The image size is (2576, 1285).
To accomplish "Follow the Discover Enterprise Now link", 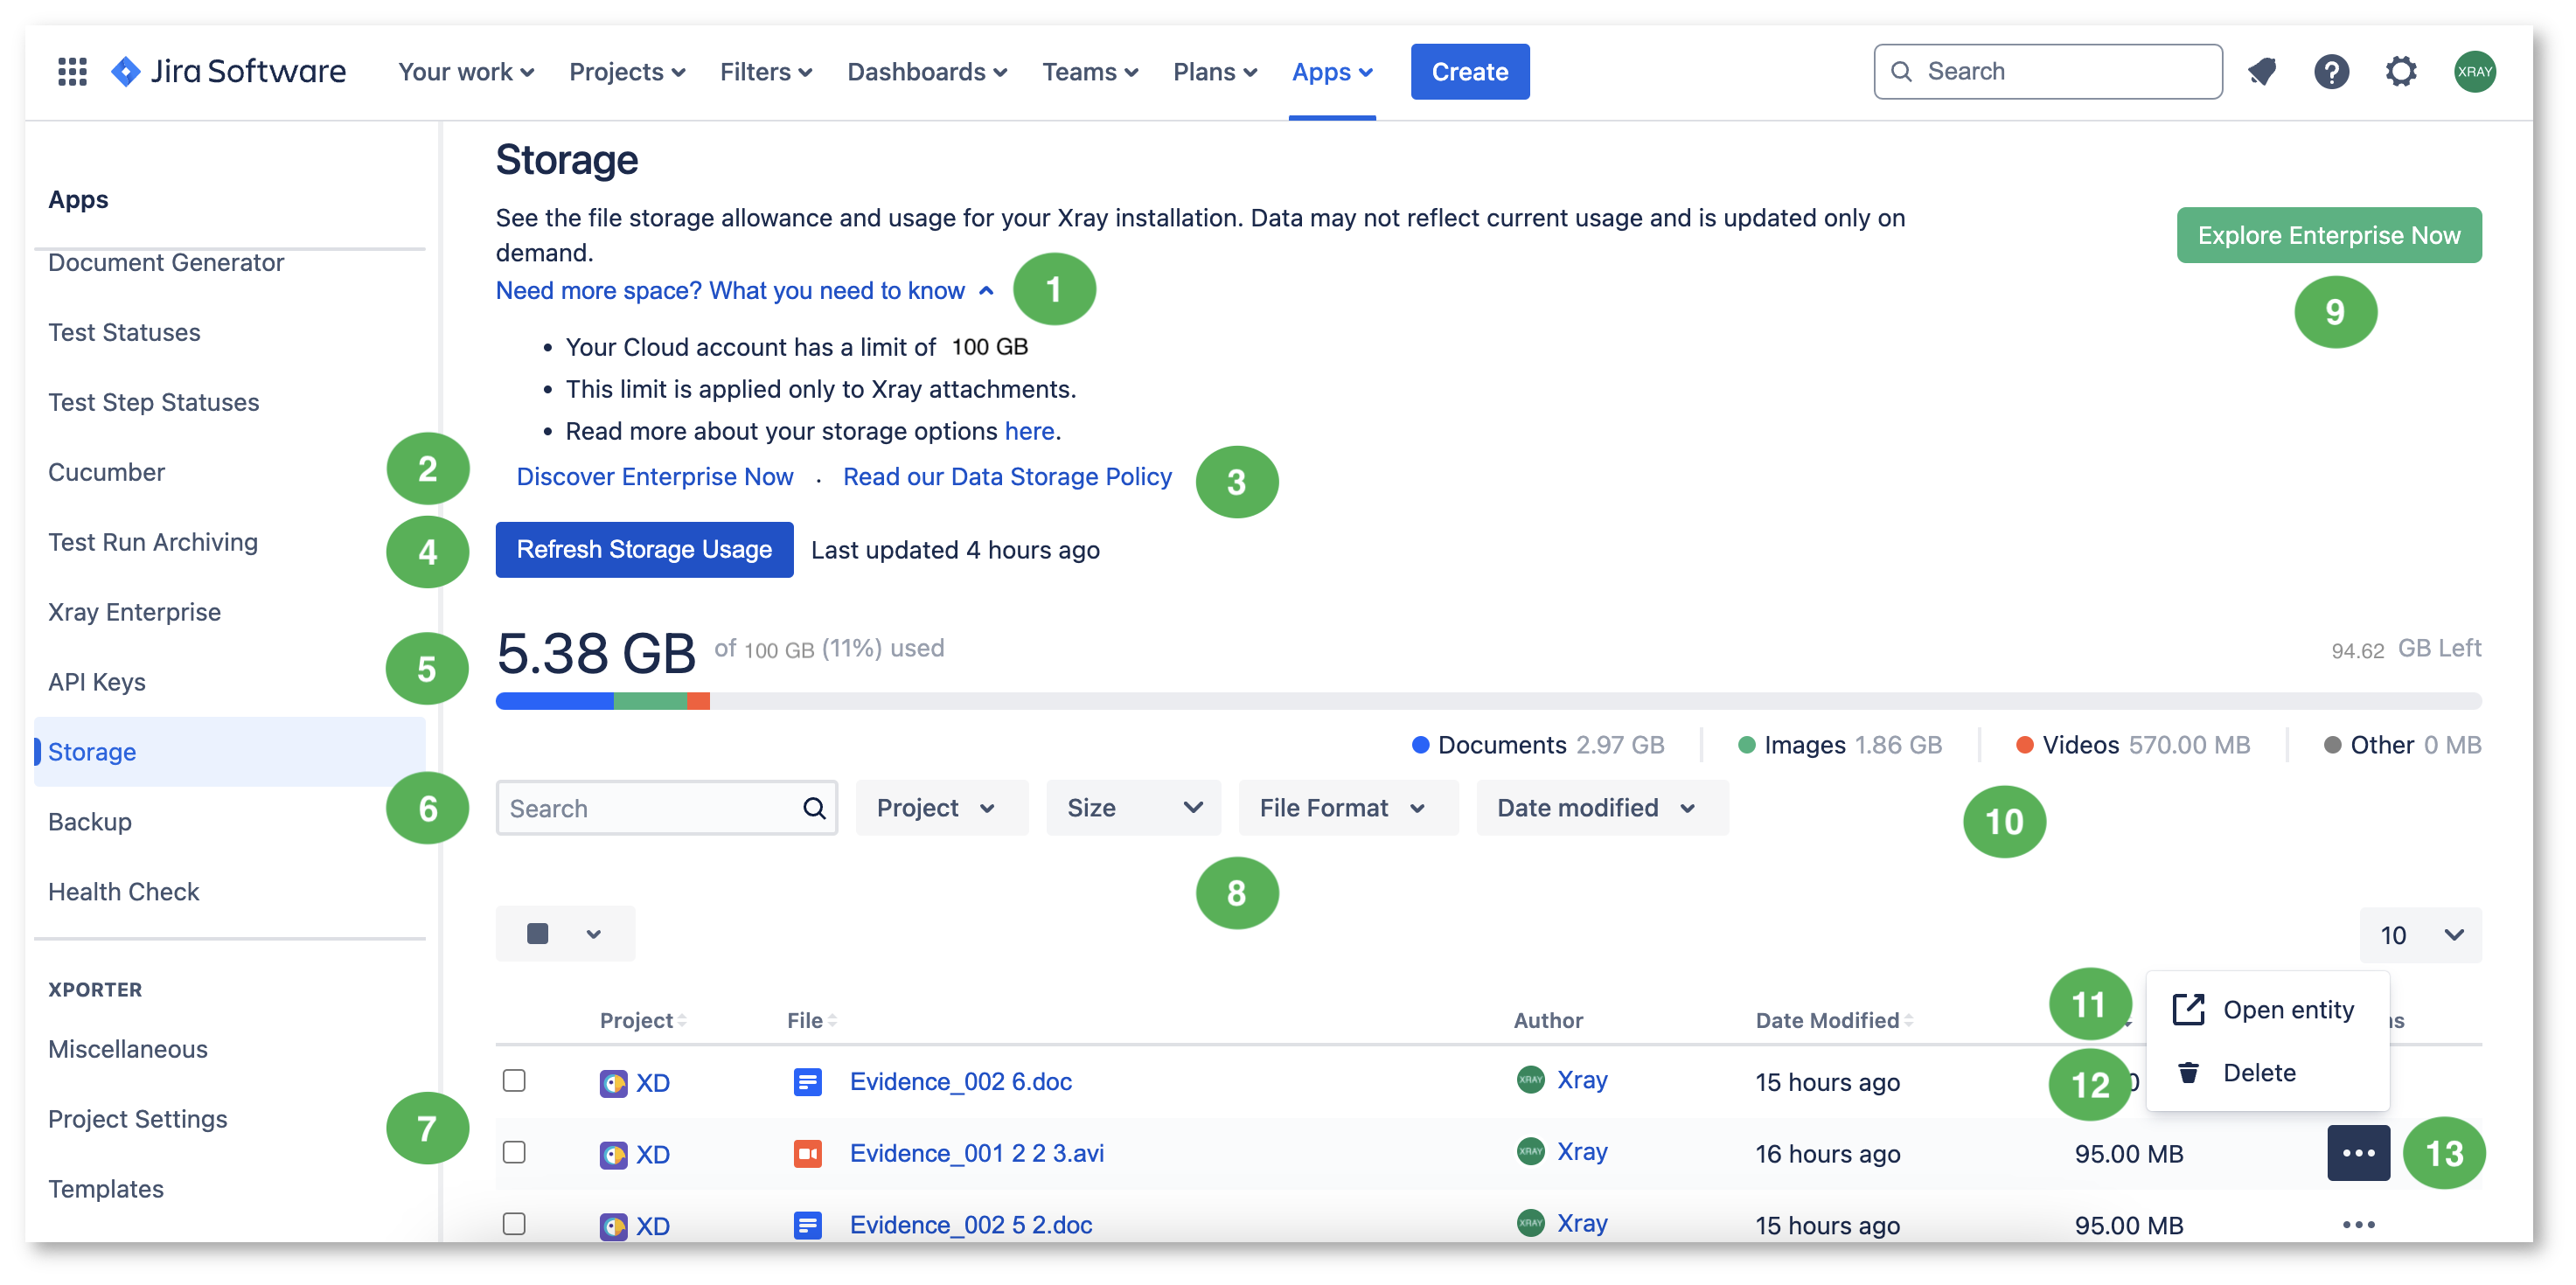I will point(654,477).
